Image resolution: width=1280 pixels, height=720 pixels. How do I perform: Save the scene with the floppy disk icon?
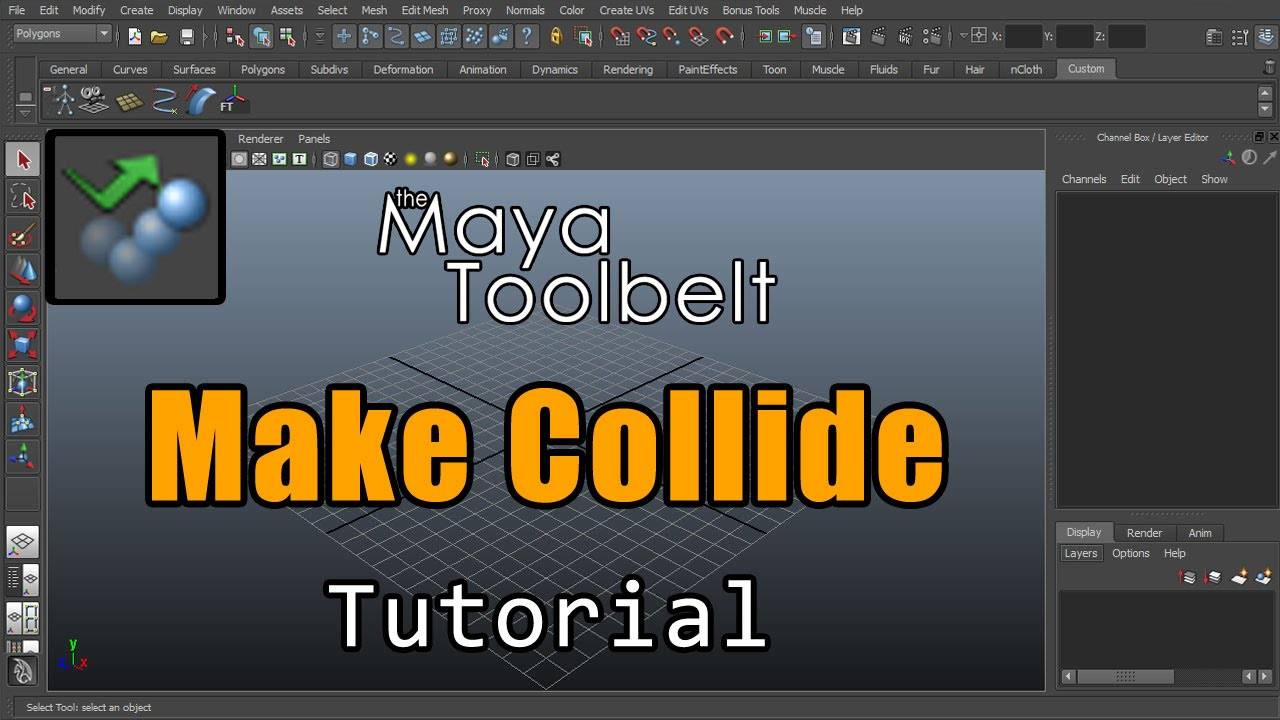pyautogui.click(x=187, y=36)
